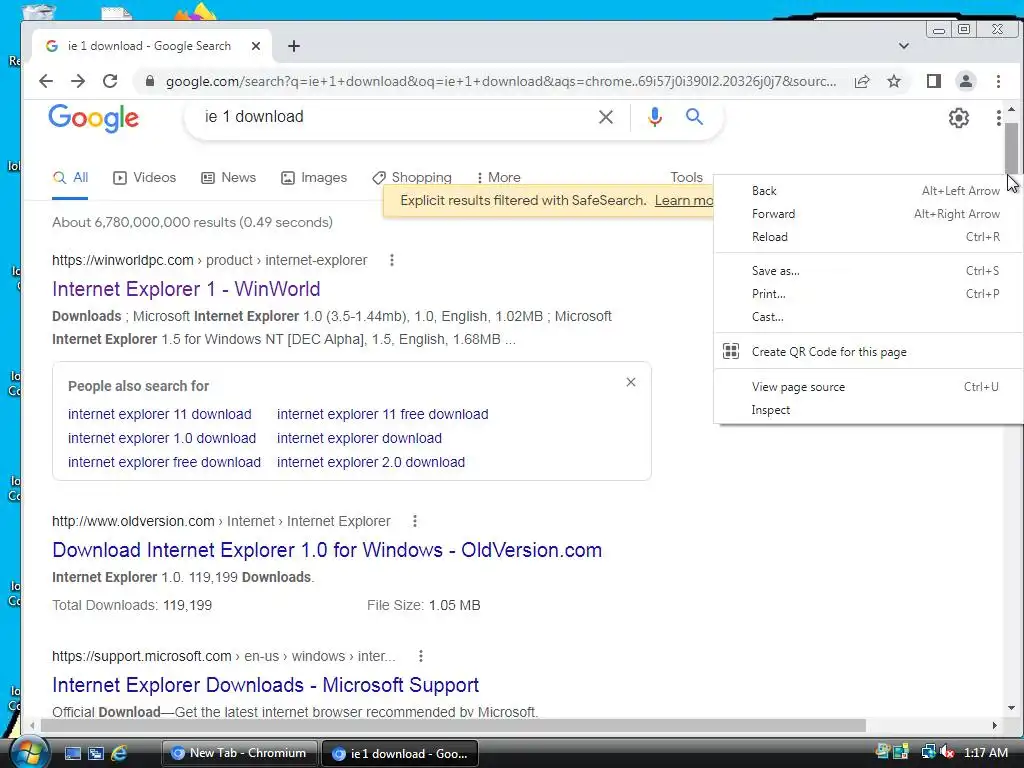Viewport: 1024px width, 768px height.
Task: Select Cast... in context menu
Action: (x=869, y=317)
